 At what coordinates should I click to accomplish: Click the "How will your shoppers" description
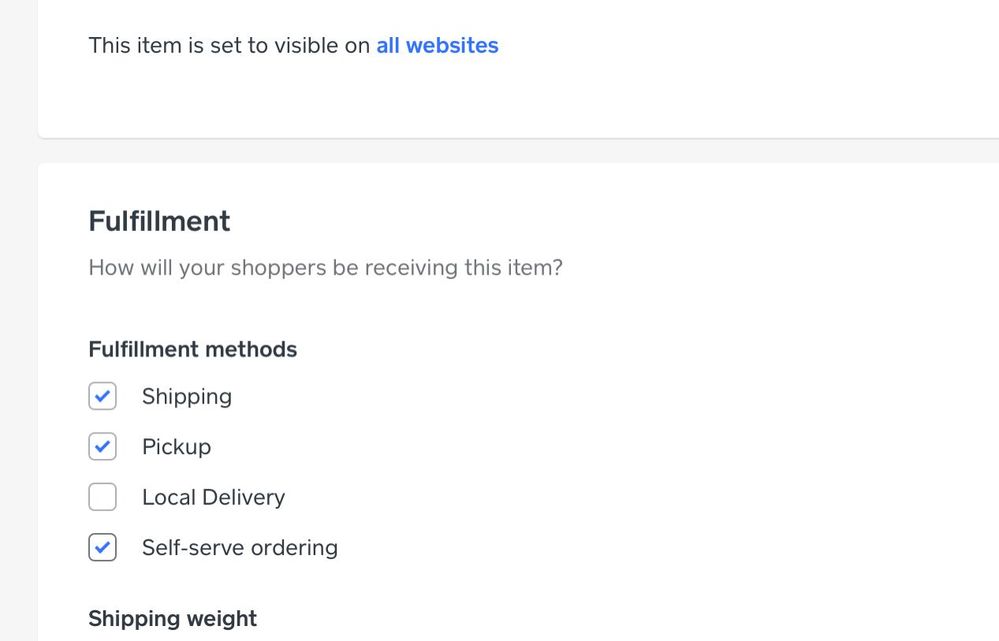coord(325,268)
